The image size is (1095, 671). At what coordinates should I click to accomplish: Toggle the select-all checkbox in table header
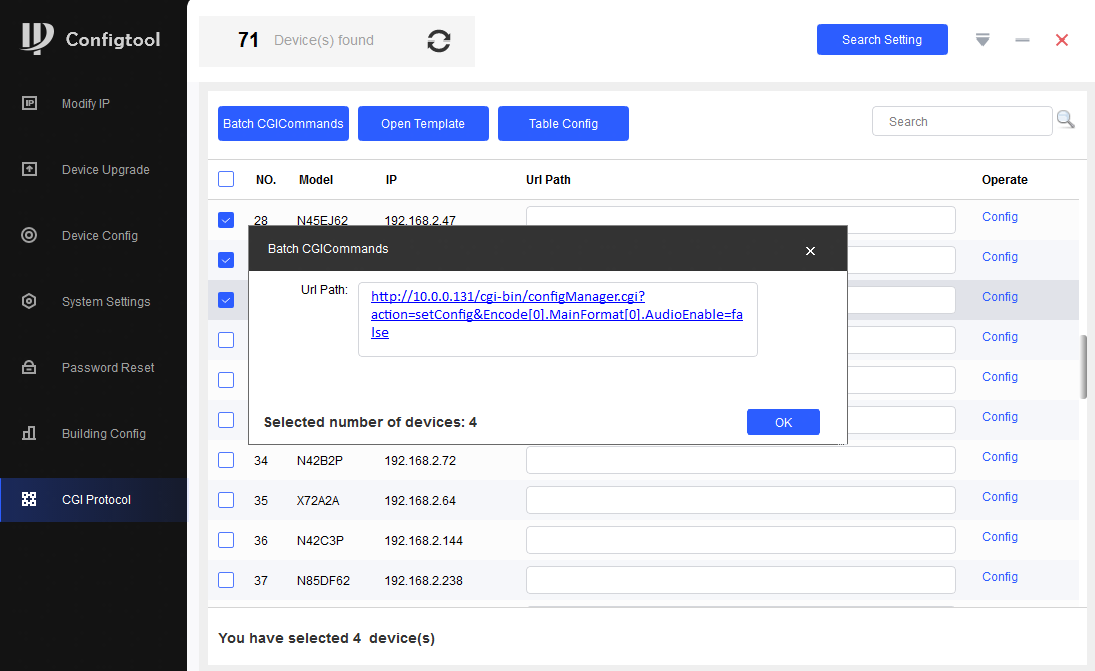(x=226, y=179)
